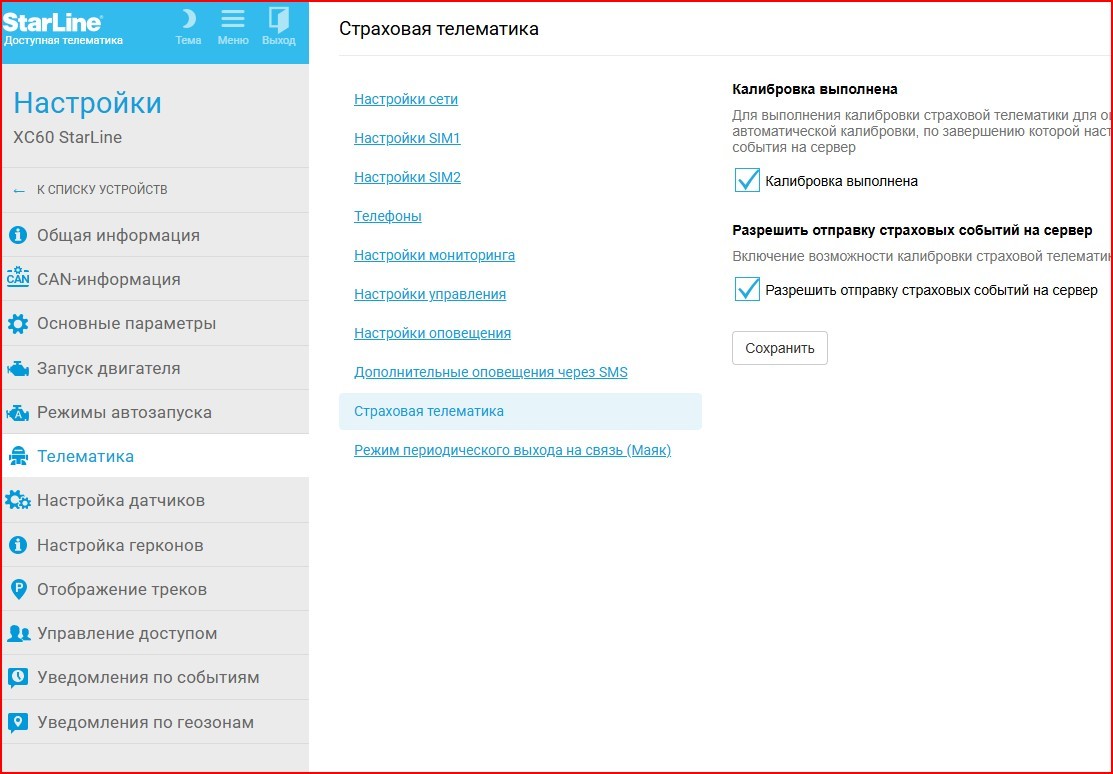
Task: Uncheck the Калибровка выполнена checkbox
Action: (x=747, y=180)
